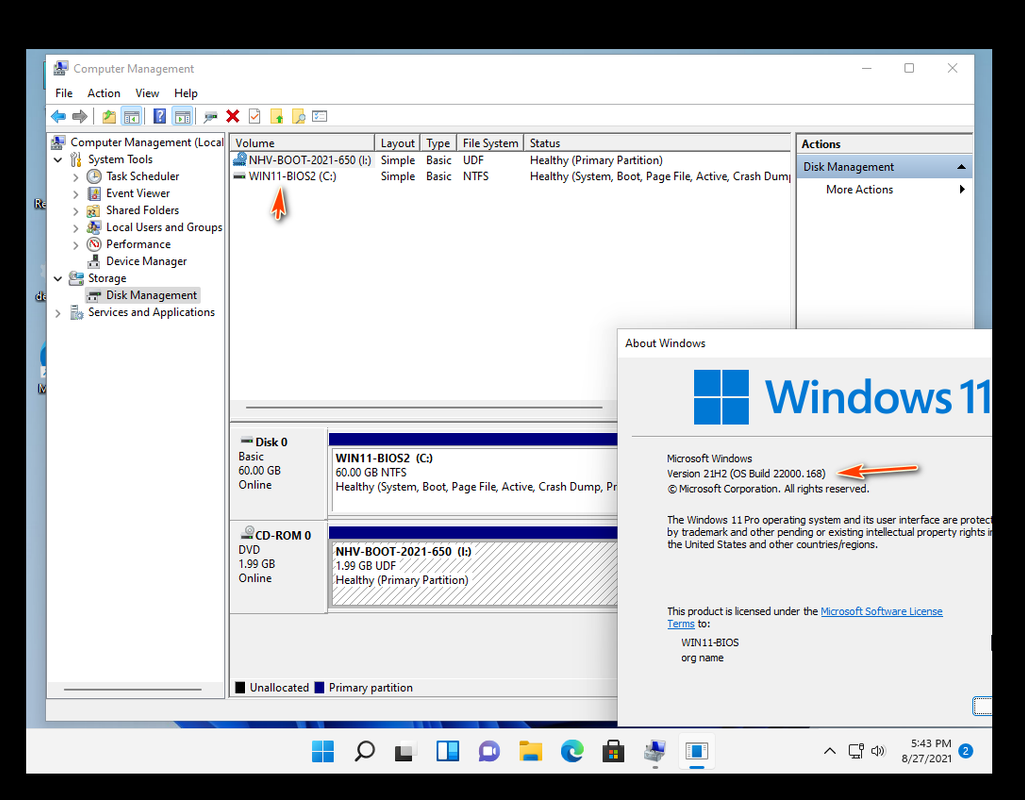Viewport: 1025px width, 800px height.
Task: Select the NHV-BOOT-2021-650 (I:) partition block
Action: pos(475,573)
